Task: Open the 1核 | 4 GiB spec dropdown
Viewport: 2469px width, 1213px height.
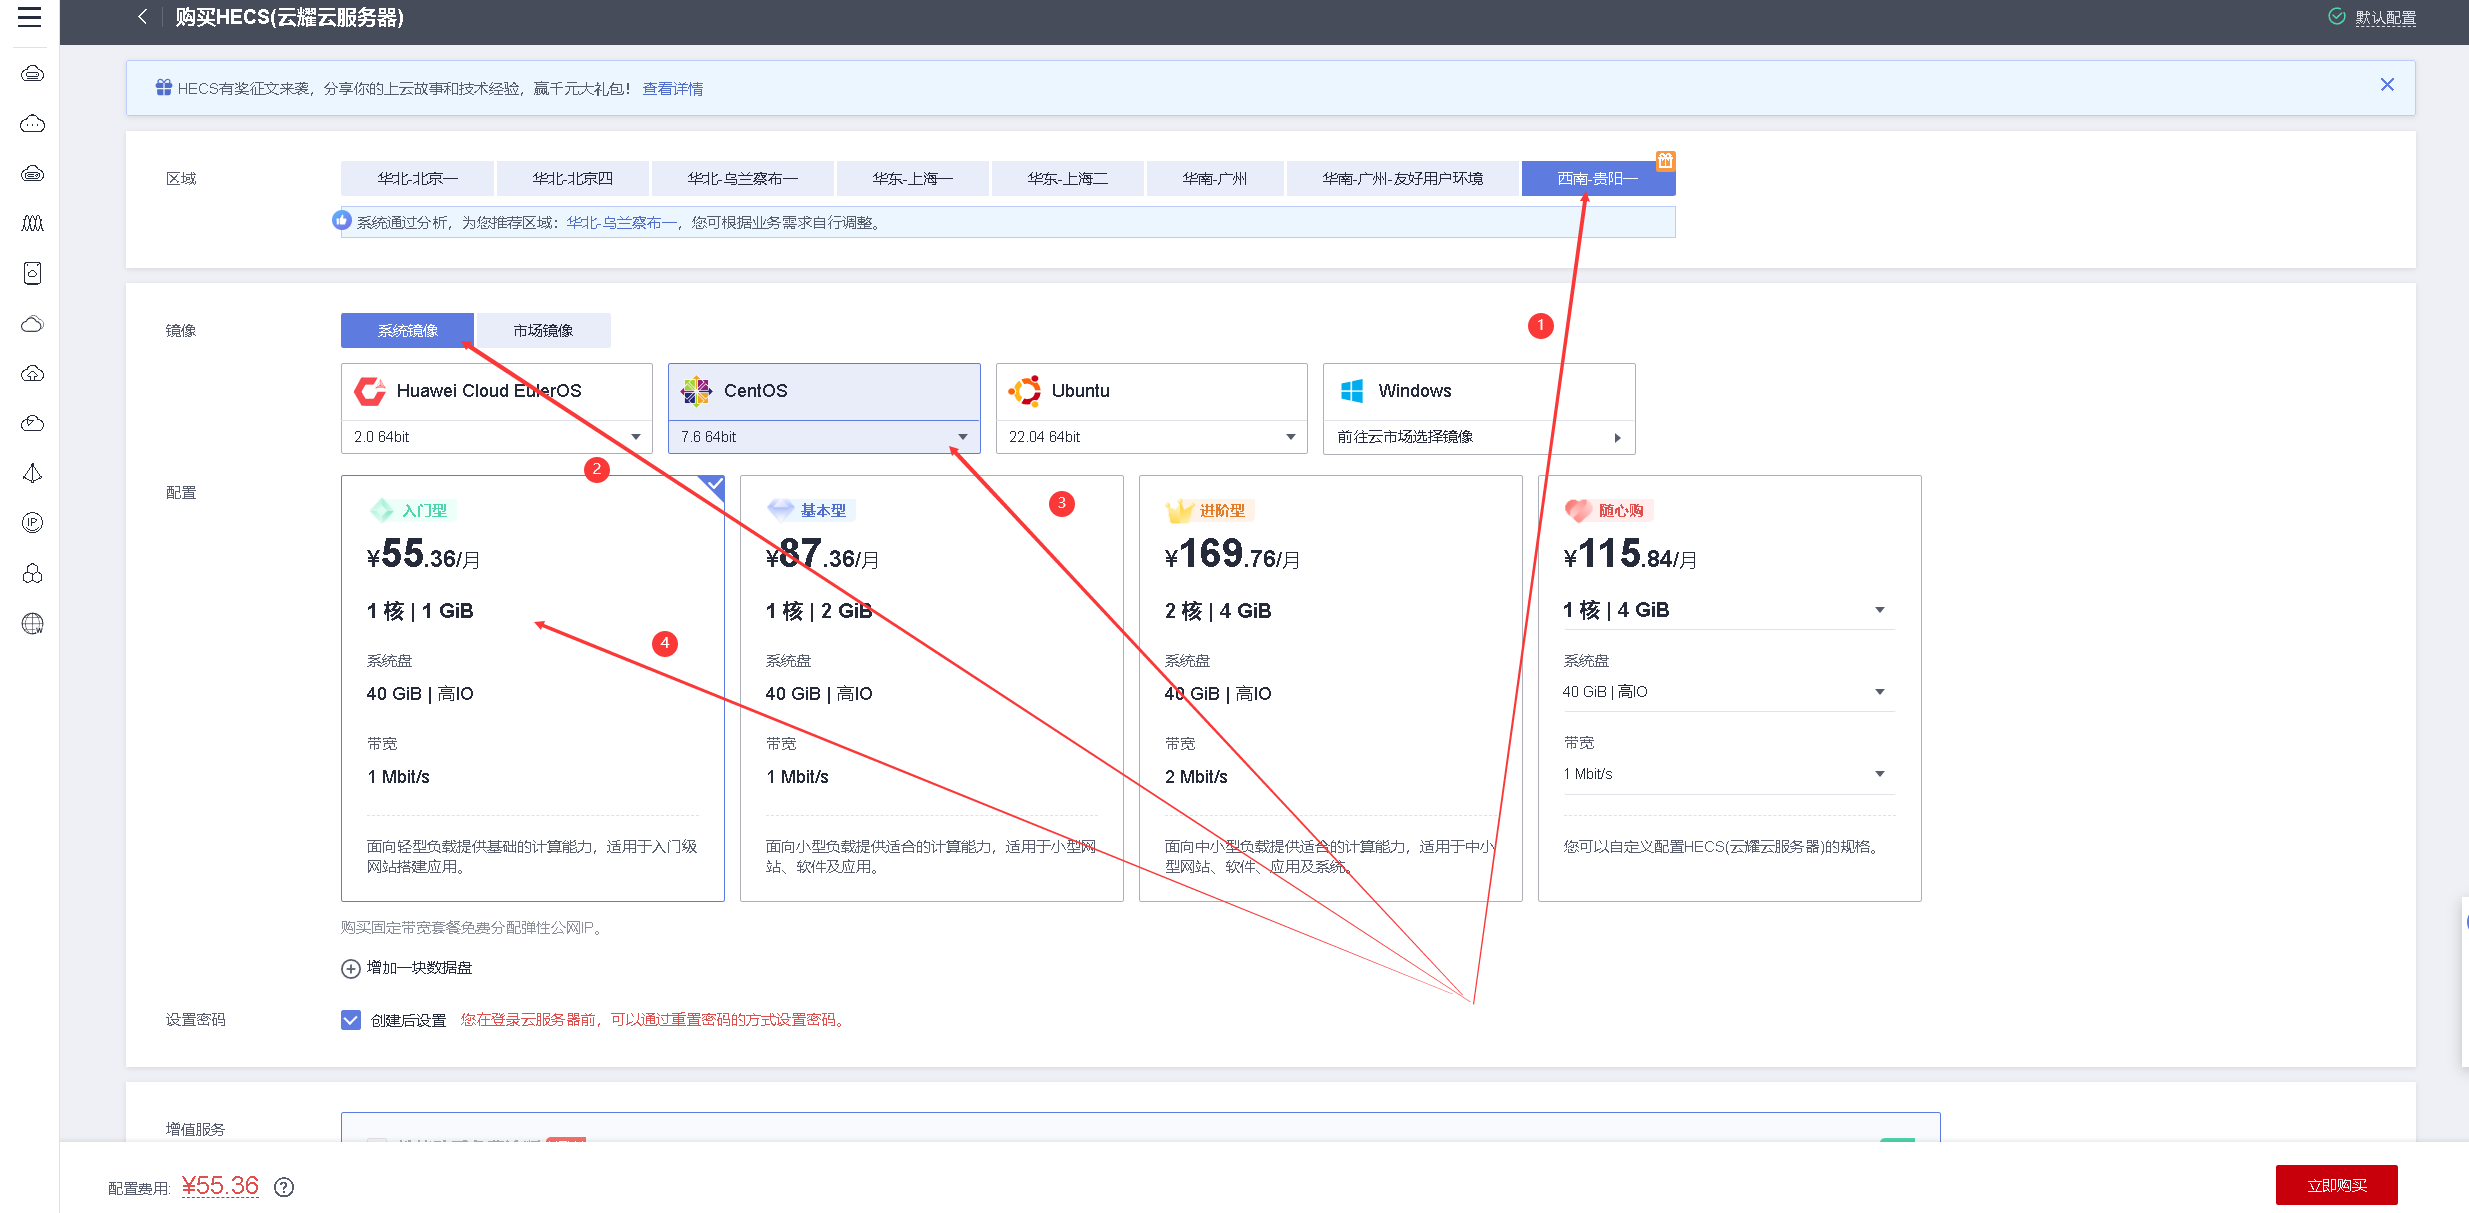Action: [1879, 610]
